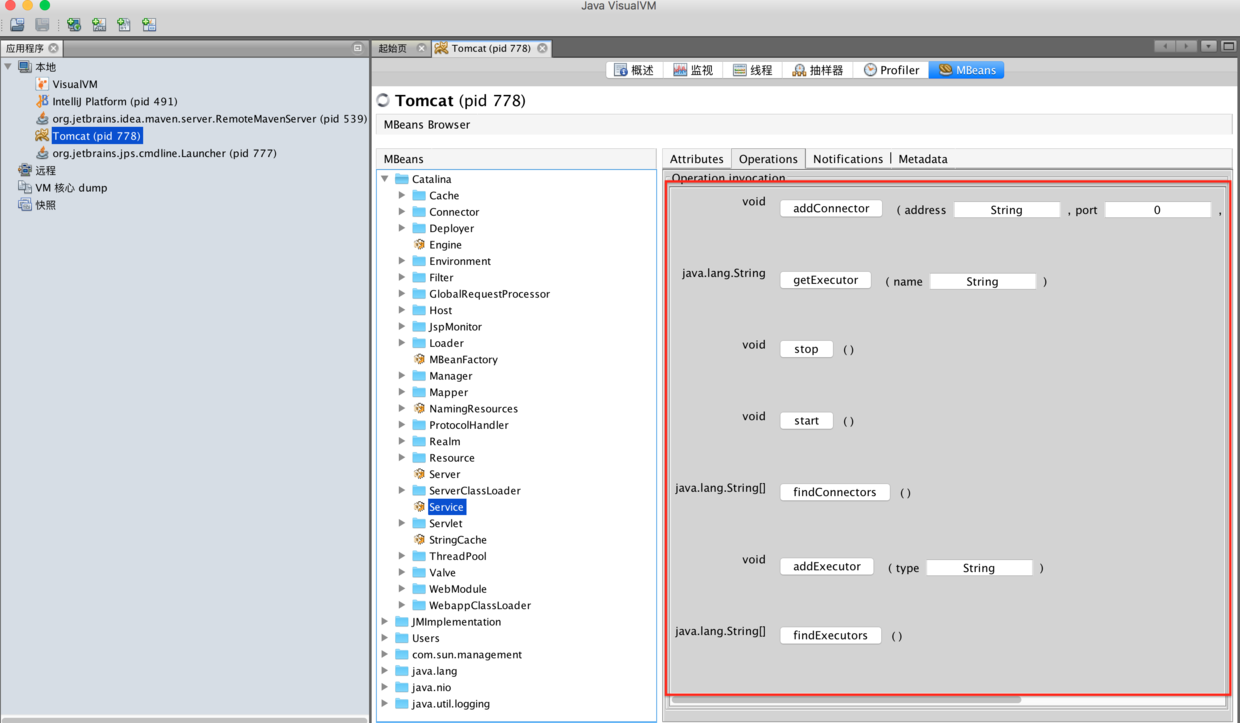Expand the Deployer folder
Image resolution: width=1240 pixels, height=723 pixels.
[402, 228]
